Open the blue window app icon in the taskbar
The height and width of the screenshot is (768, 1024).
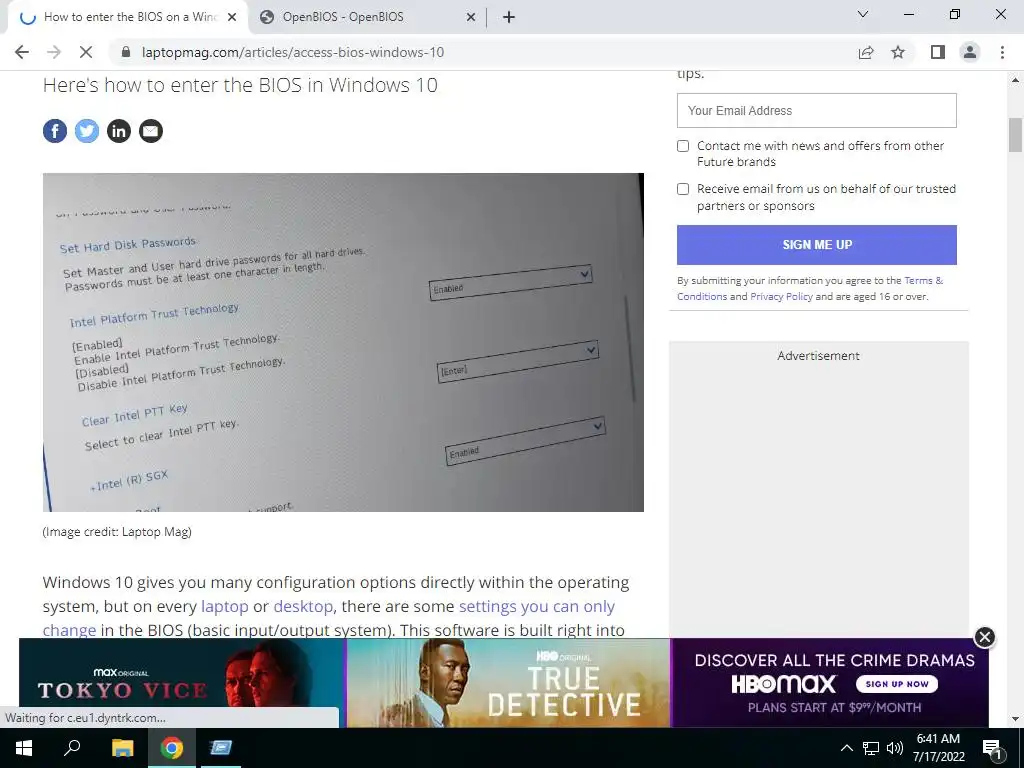(221, 748)
